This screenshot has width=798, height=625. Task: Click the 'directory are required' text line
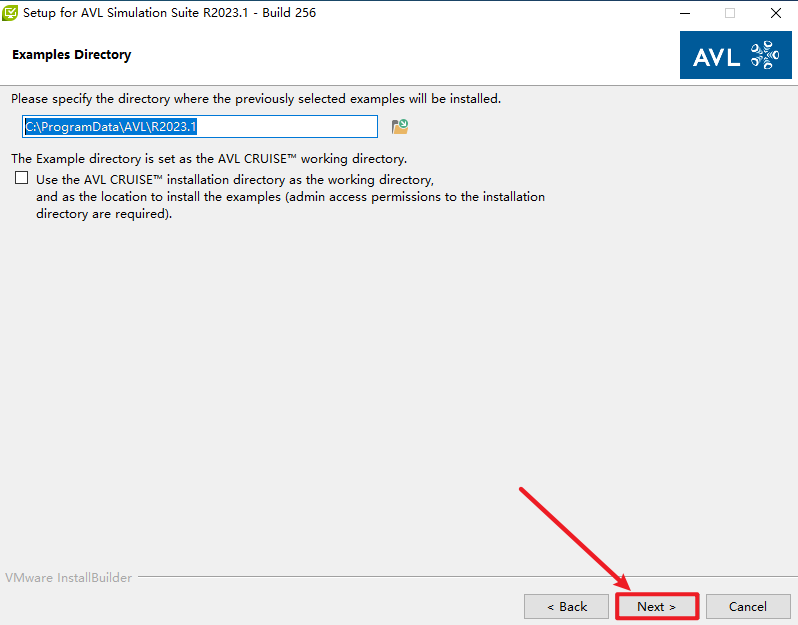point(104,214)
